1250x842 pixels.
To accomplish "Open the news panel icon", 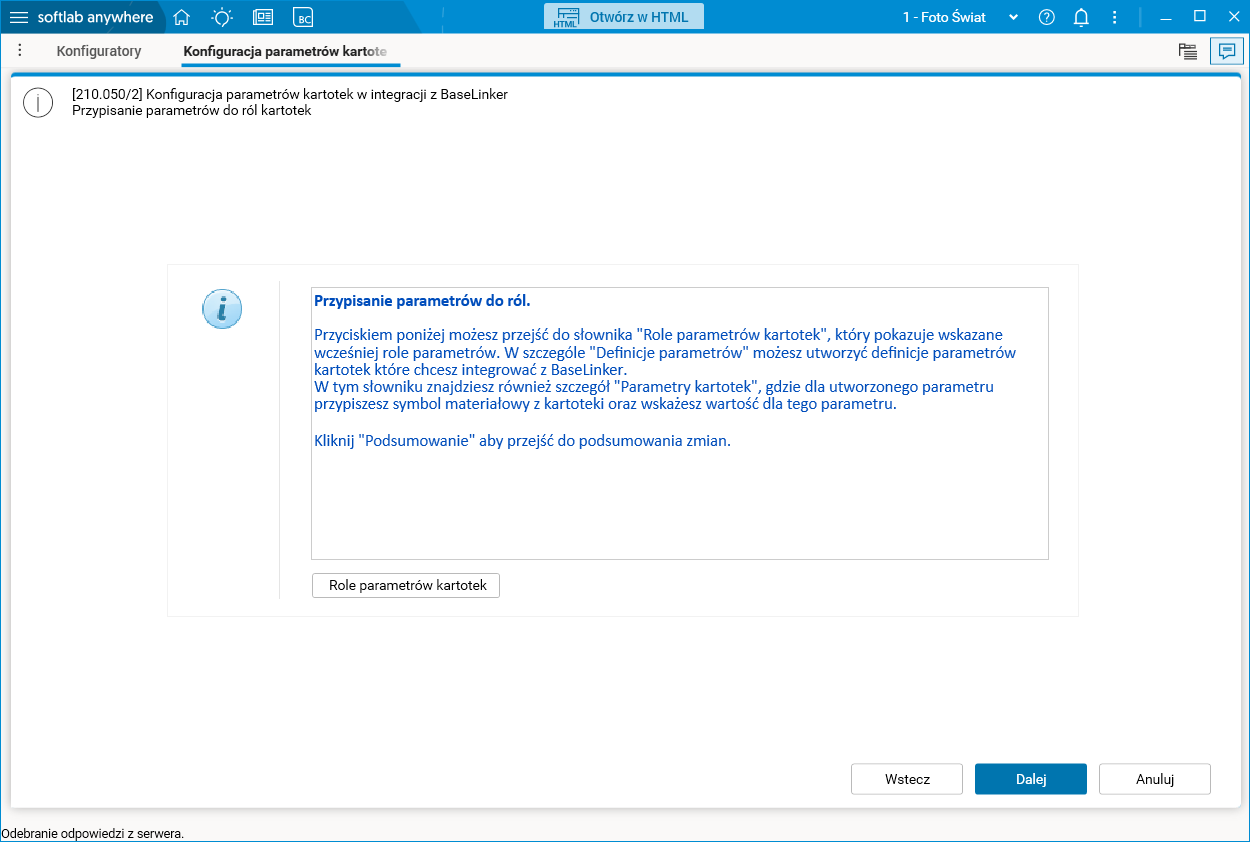I will coord(263,17).
